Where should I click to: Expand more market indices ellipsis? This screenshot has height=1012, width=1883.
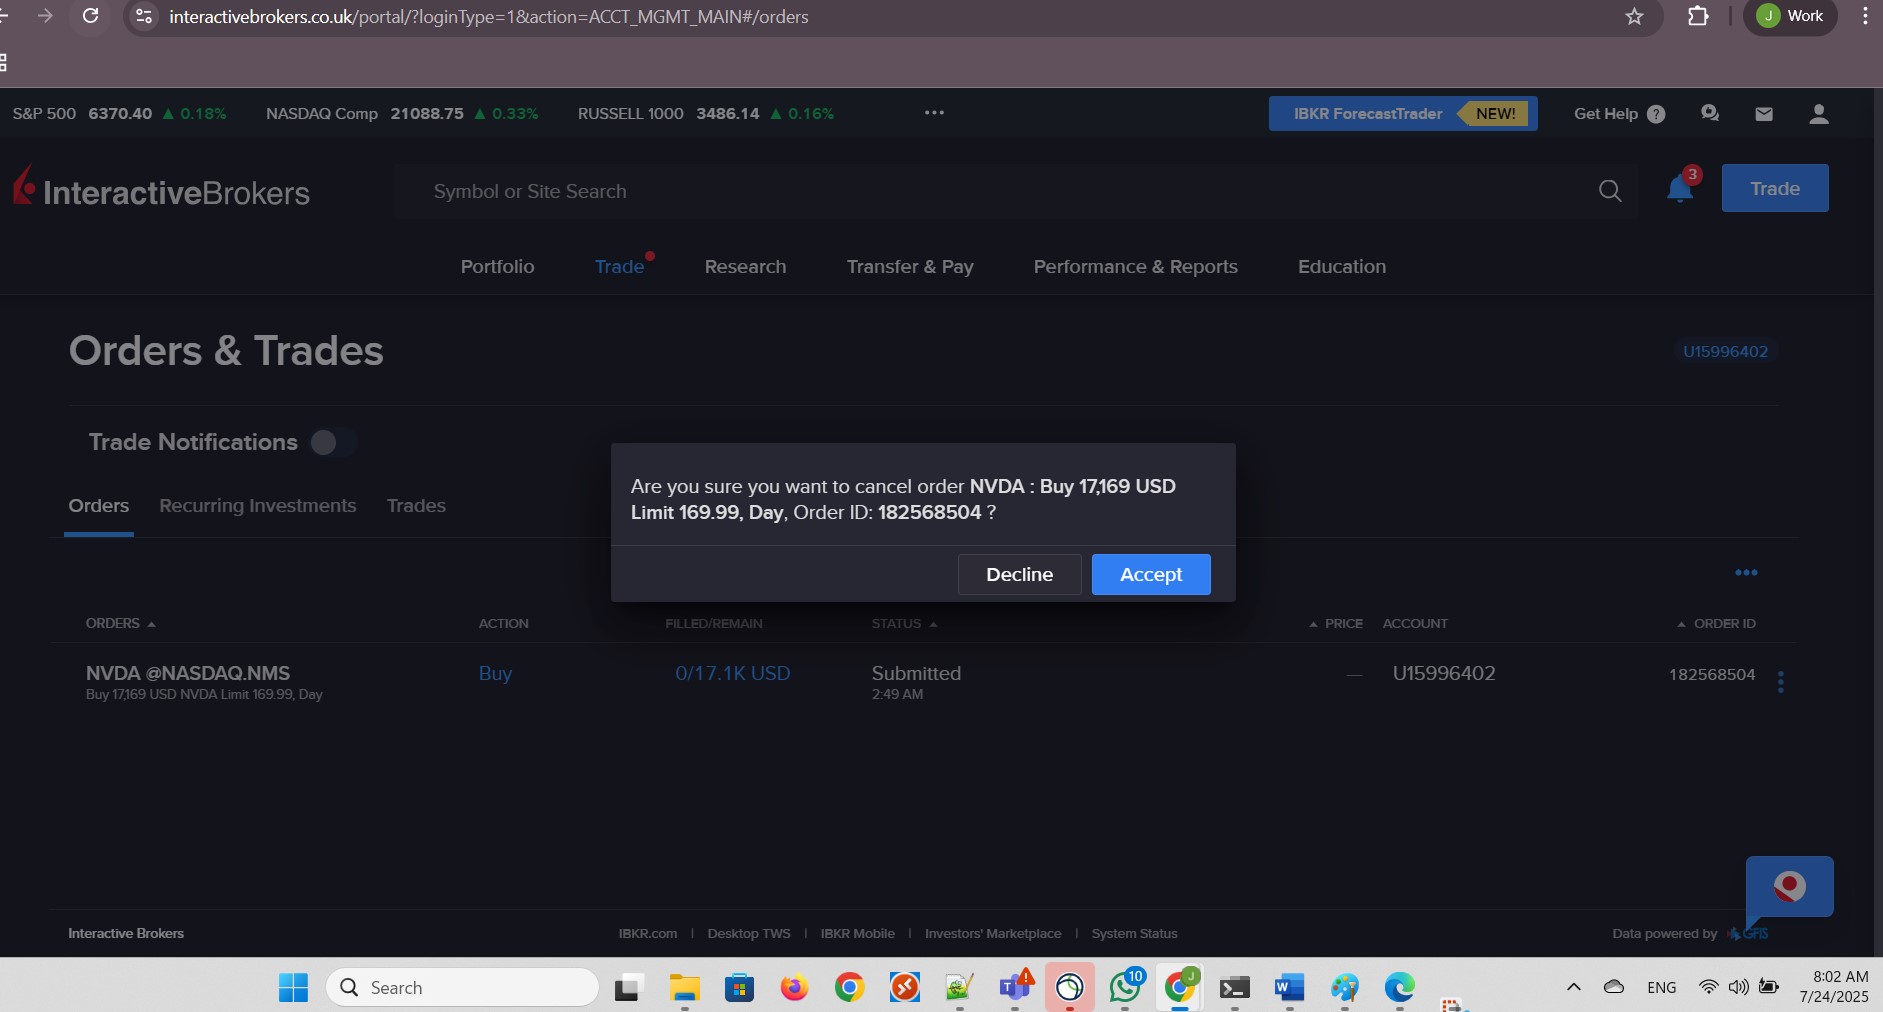(x=934, y=113)
